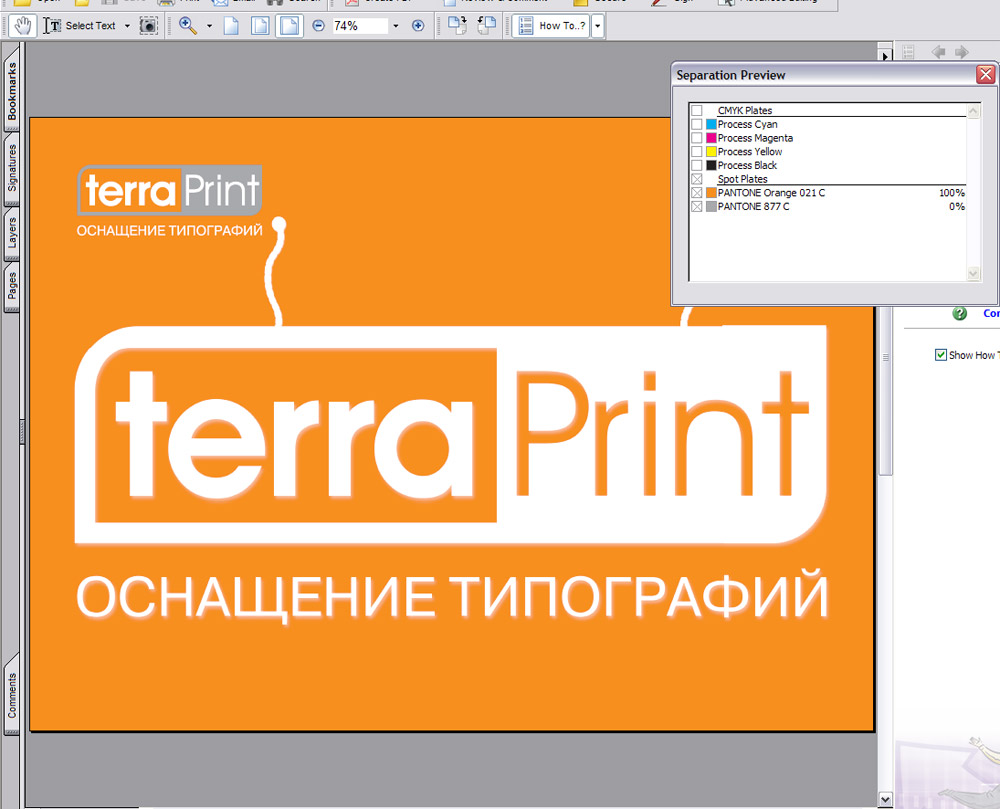Enable the Process Cyan plate checkbox

click(697, 124)
